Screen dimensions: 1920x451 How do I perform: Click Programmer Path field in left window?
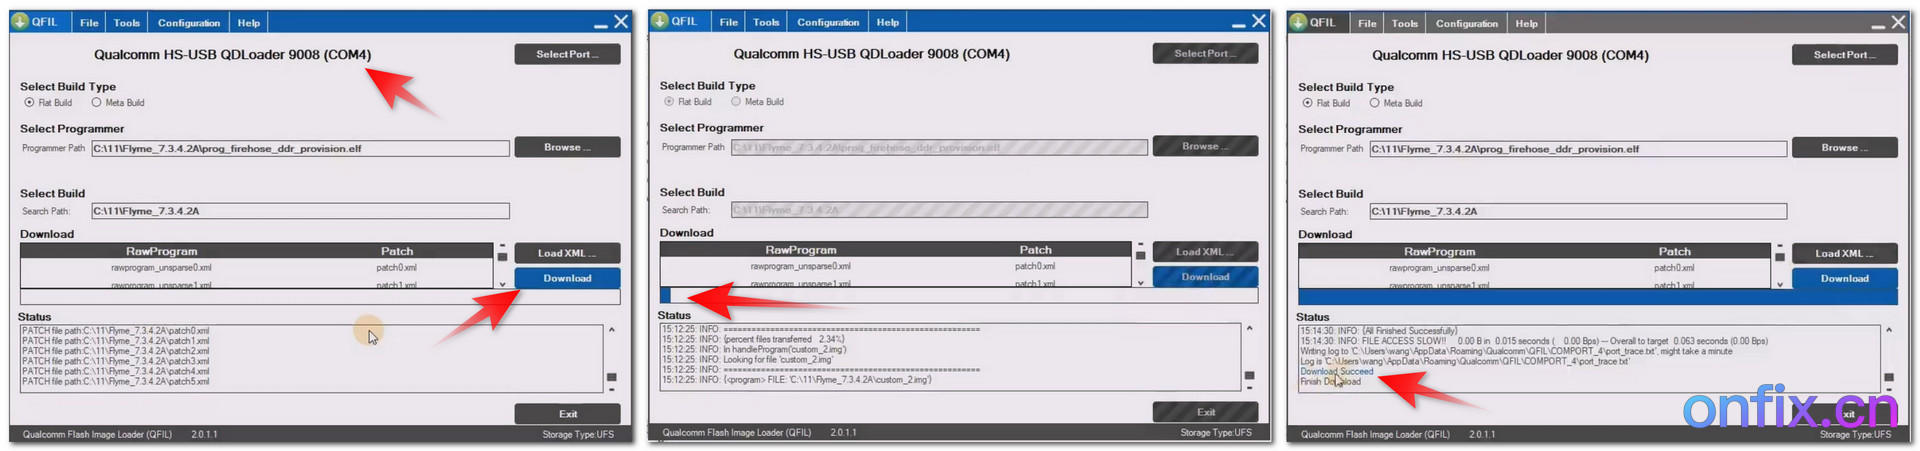point(300,149)
